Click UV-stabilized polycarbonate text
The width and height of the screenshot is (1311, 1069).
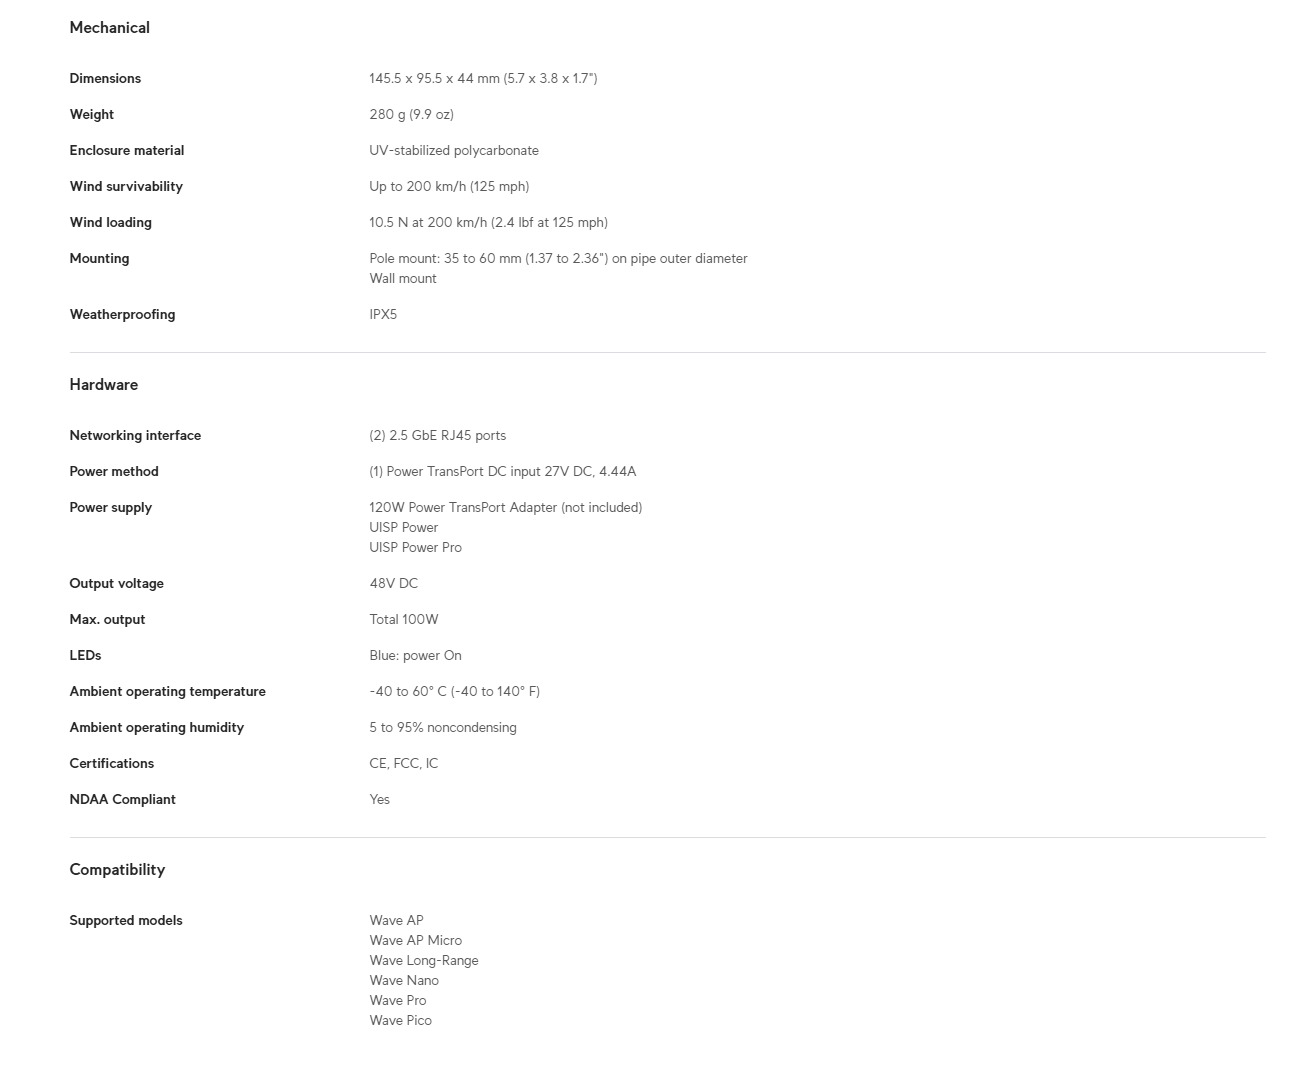[454, 151]
